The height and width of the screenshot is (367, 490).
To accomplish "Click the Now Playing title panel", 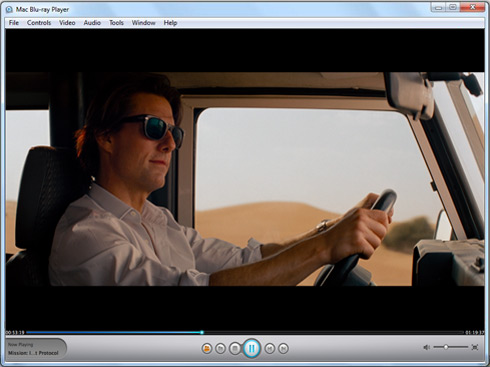I will point(36,349).
